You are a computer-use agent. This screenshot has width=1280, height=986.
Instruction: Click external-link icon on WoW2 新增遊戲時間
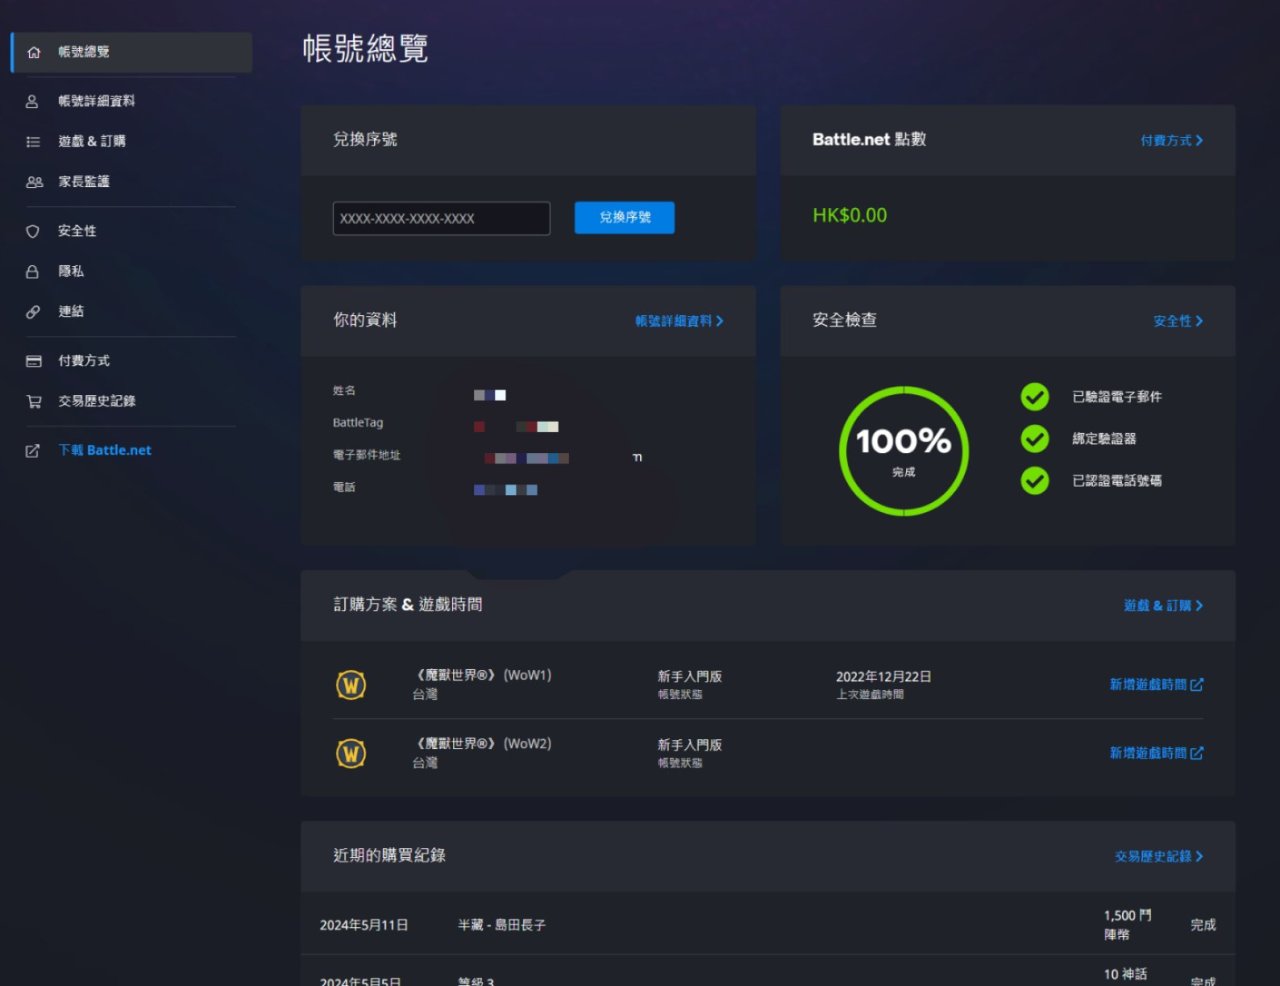tap(1197, 753)
